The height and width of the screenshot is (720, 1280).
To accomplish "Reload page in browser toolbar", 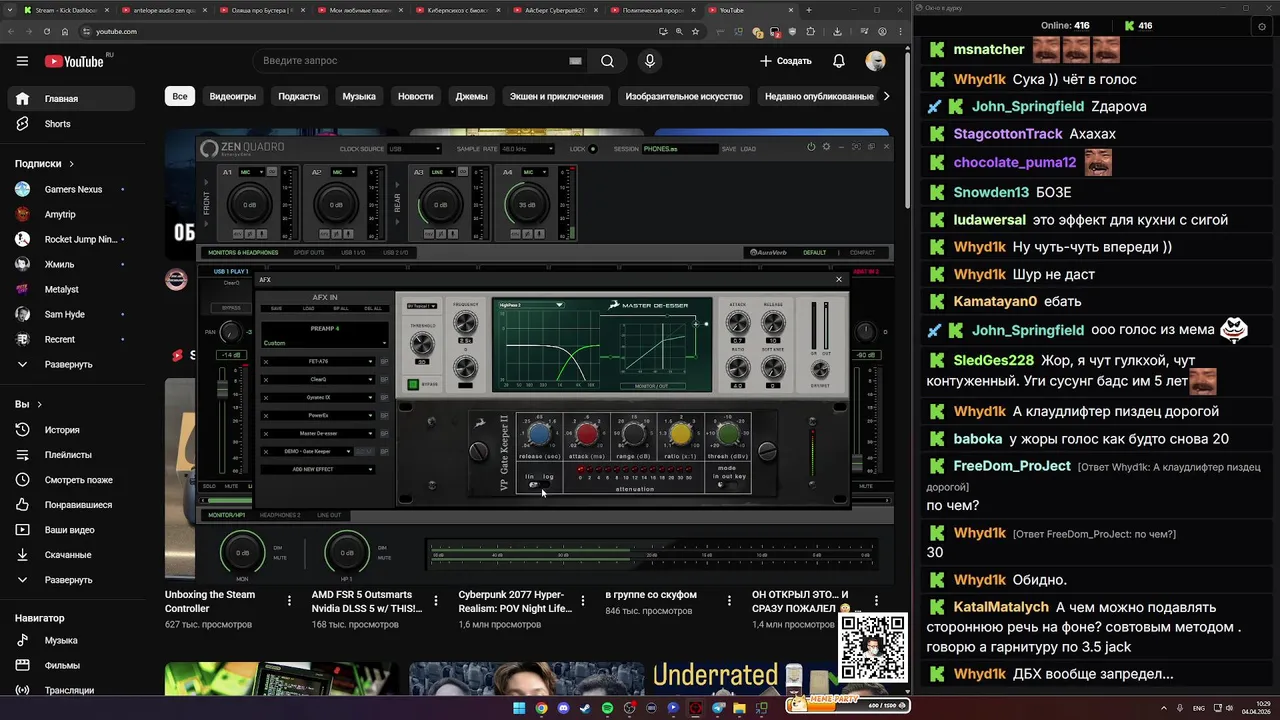I will [x=46, y=31].
